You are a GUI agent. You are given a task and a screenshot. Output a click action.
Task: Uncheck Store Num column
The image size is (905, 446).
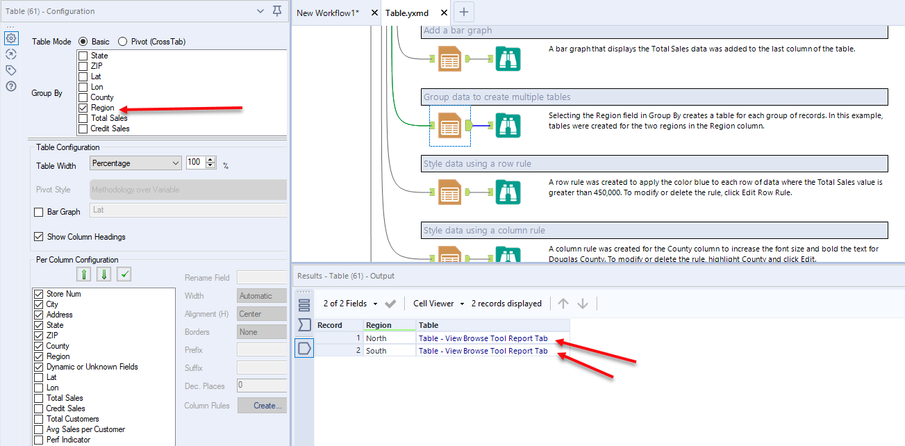[39, 294]
